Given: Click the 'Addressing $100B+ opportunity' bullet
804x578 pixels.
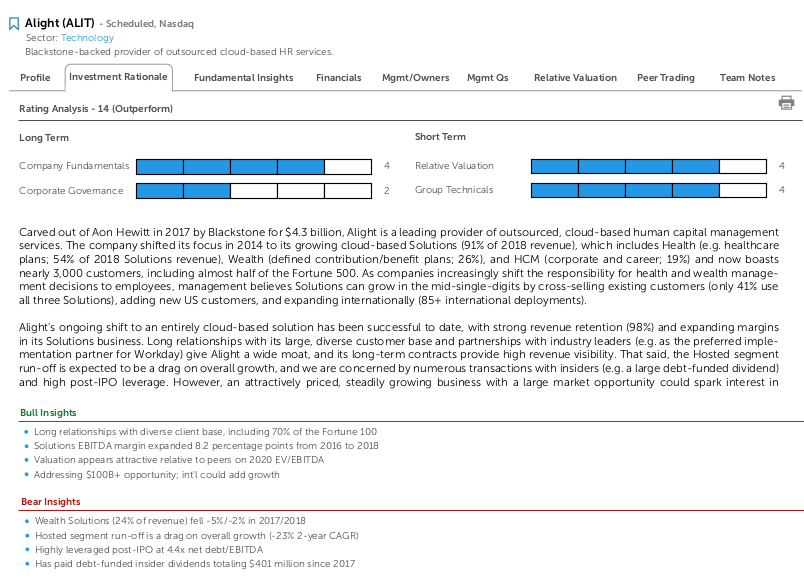Looking at the screenshot, I should [x=156, y=475].
